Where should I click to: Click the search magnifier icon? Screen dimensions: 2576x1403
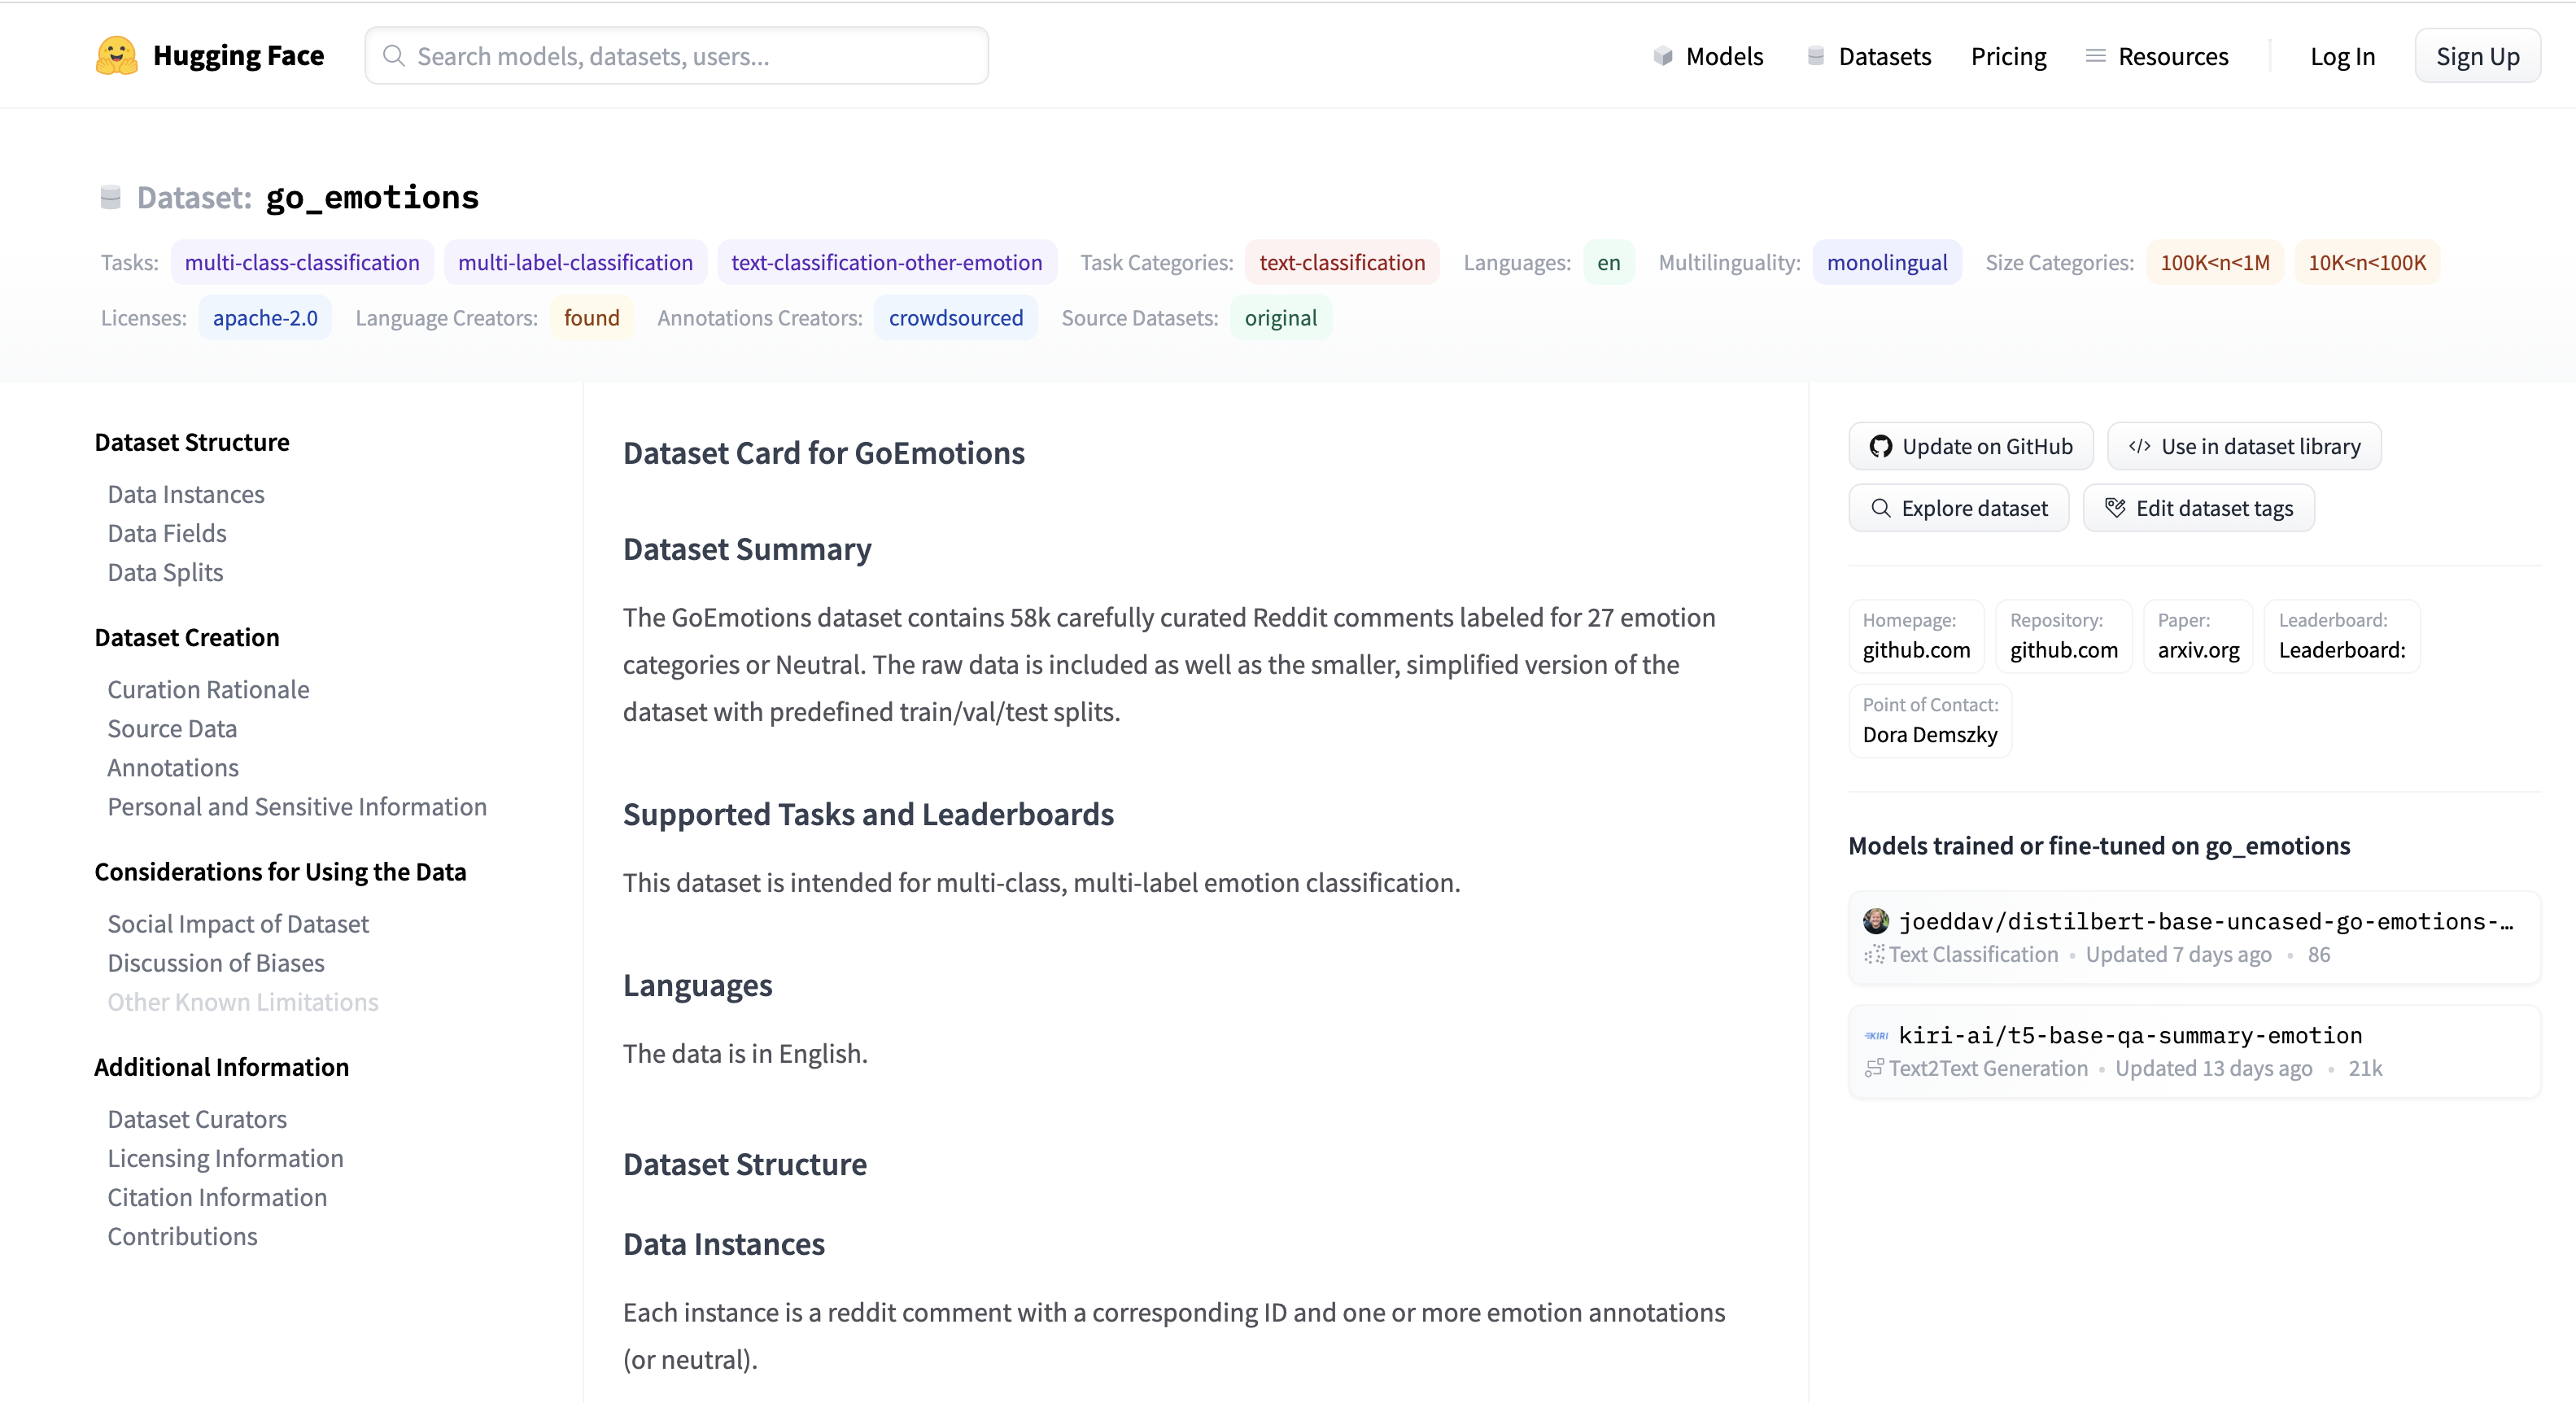point(394,56)
